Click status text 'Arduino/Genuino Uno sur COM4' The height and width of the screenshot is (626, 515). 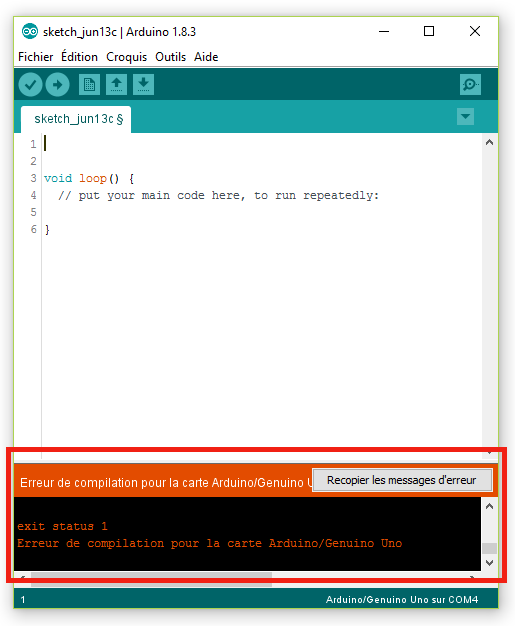coord(402,600)
